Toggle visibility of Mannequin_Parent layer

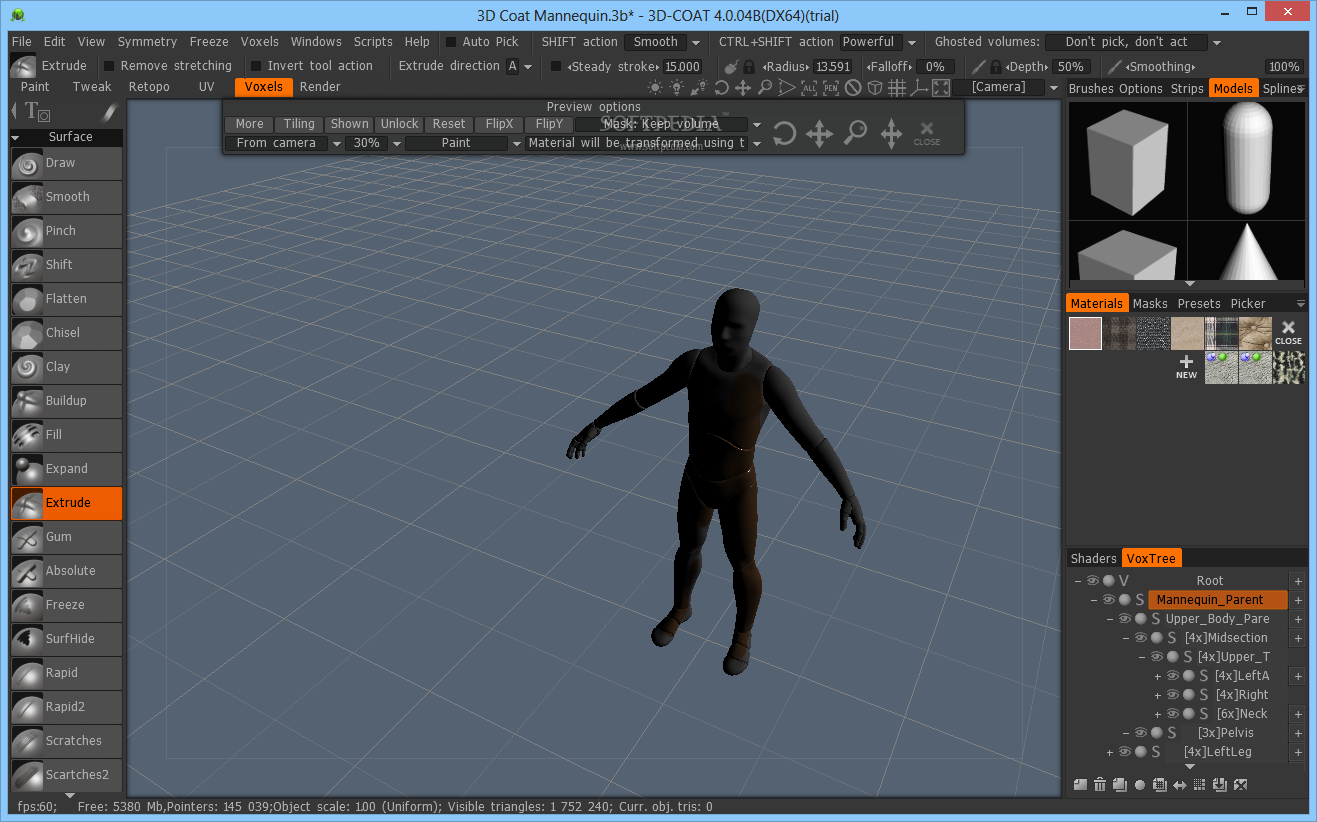[1109, 600]
